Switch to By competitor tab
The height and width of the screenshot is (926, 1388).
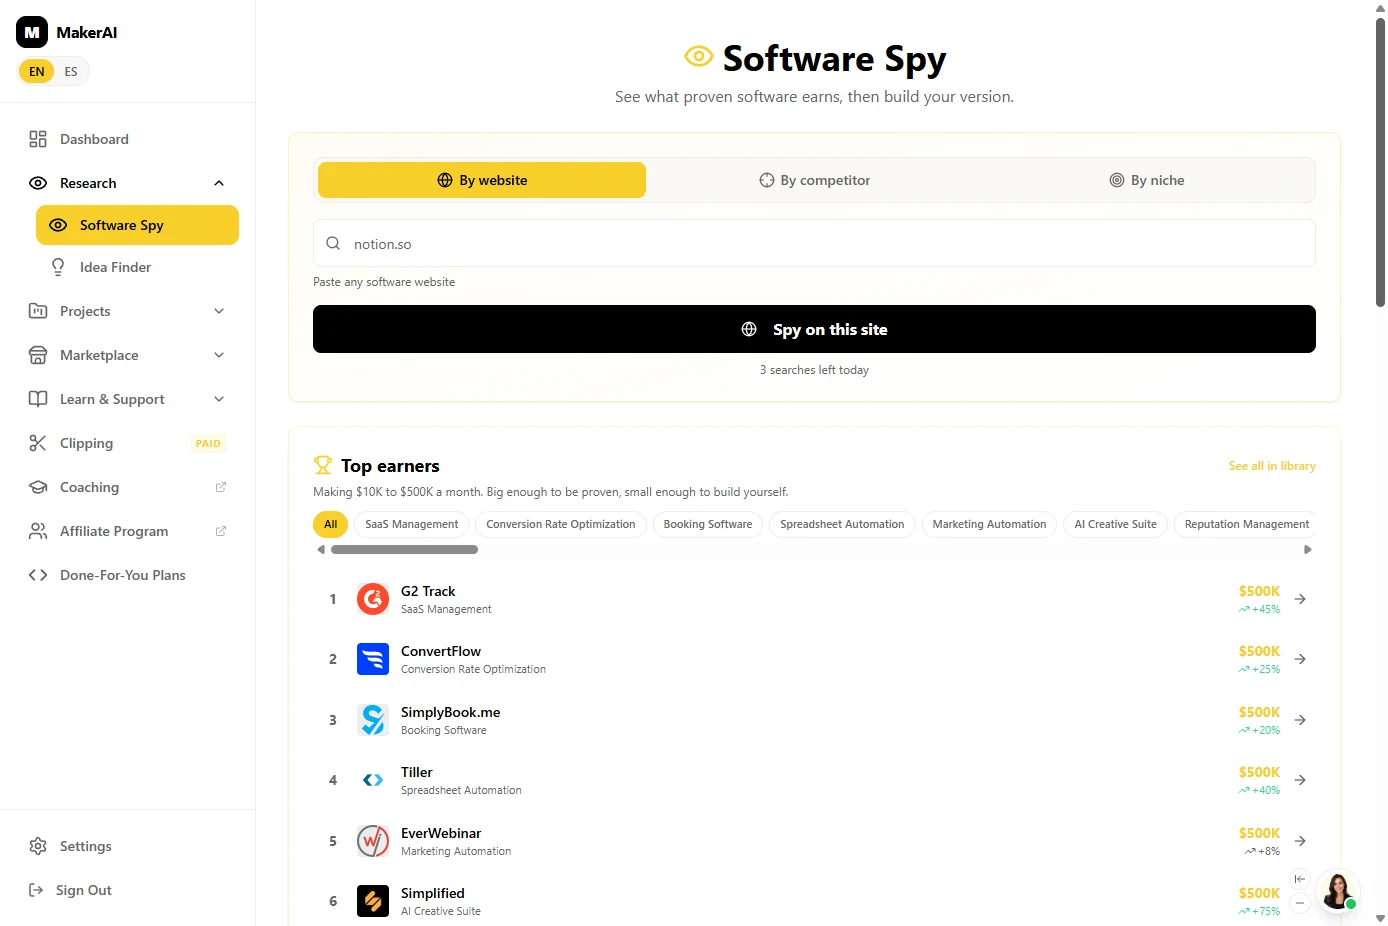tap(814, 180)
